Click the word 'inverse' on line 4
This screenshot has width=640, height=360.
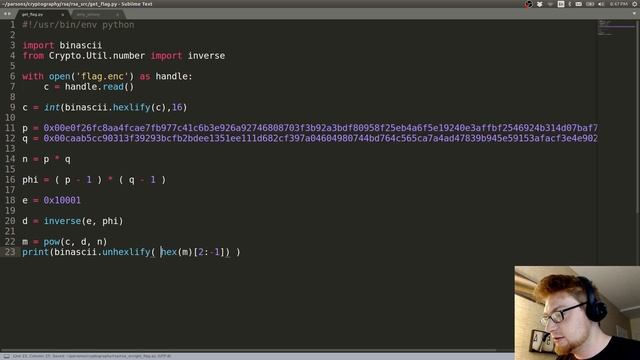point(206,56)
